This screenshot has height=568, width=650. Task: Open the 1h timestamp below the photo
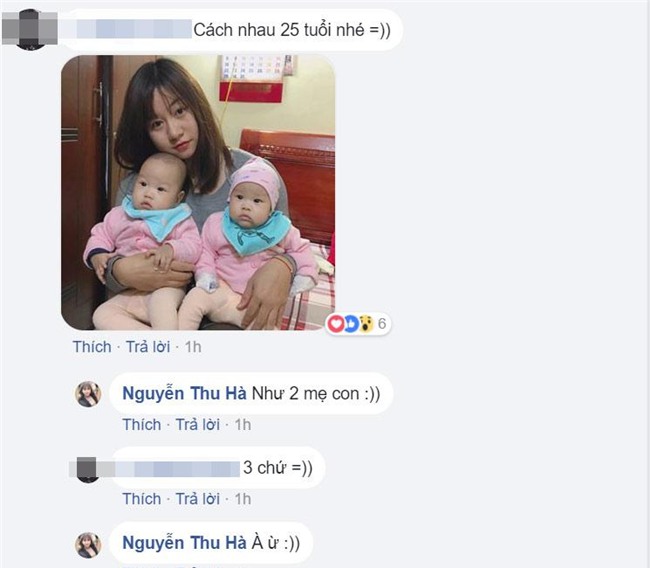[193, 347]
